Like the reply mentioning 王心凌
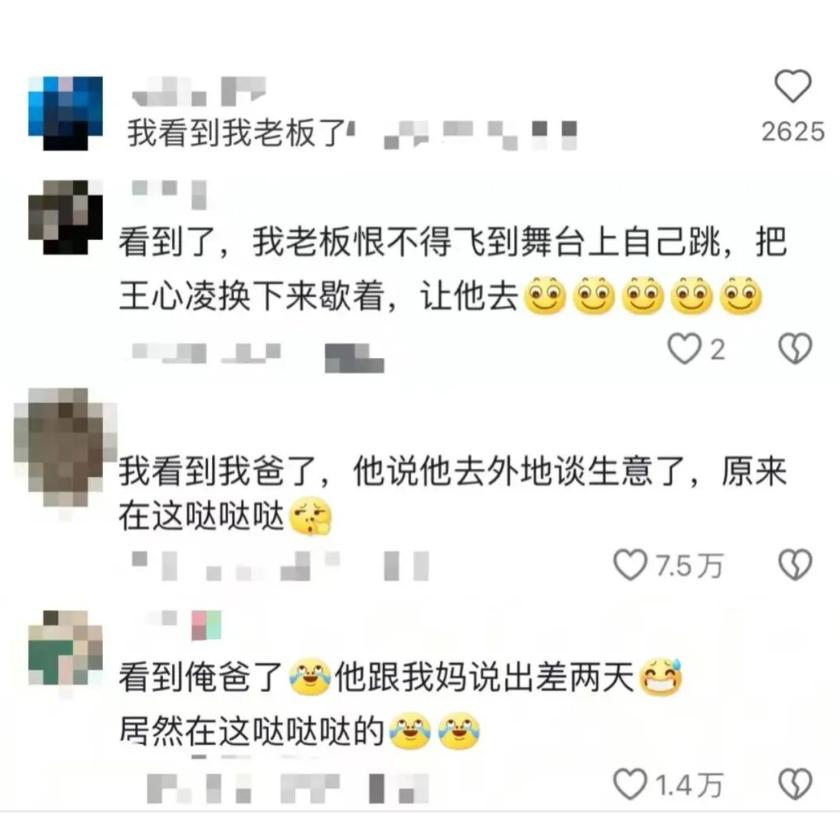Viewport: 840px width, 813px height. tap(684, 349)
